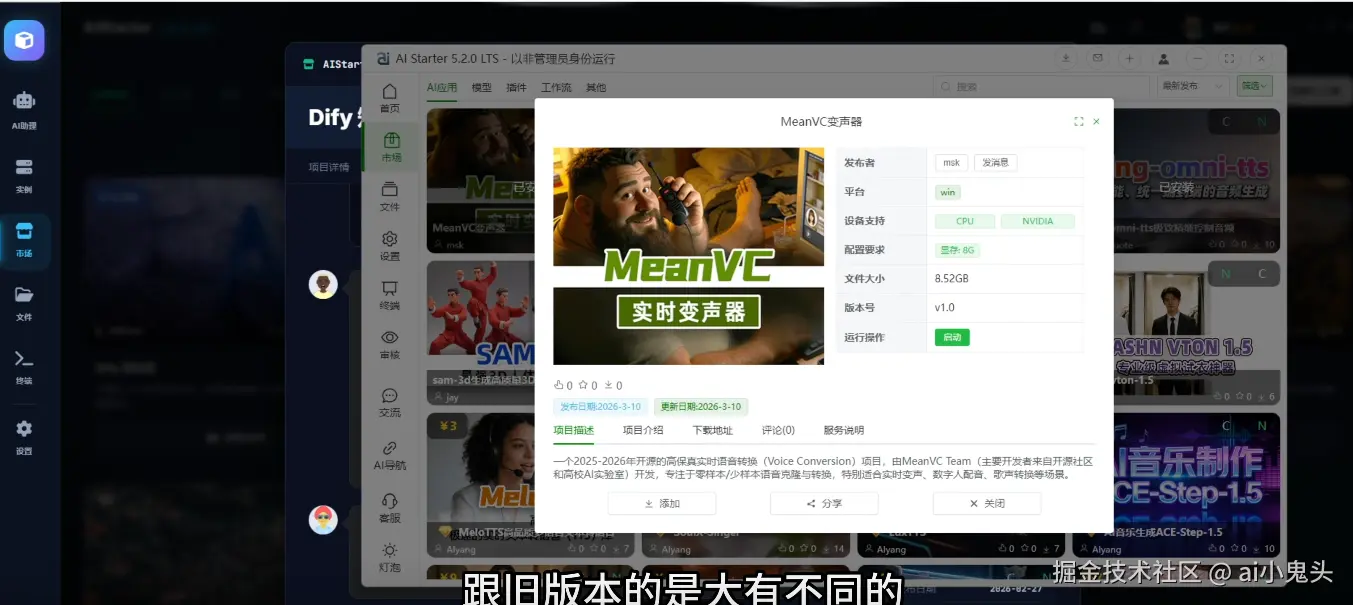Click the win platform tag
Viewport: 1353px width, 605px height.
click(x=948, y=192)
